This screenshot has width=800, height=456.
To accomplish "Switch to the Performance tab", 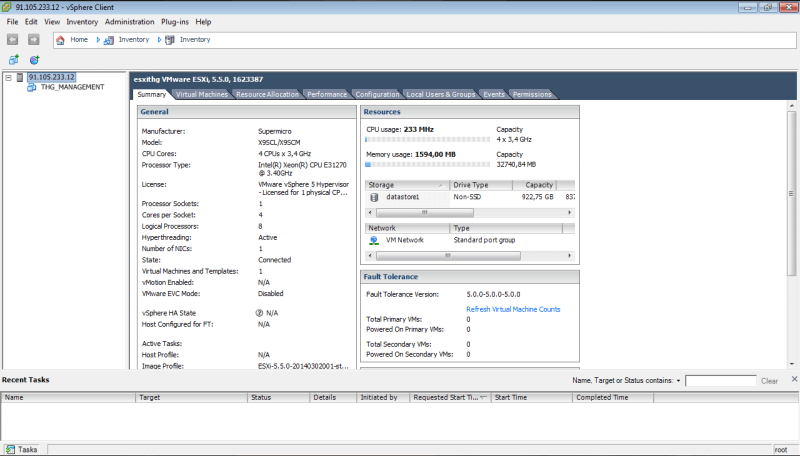I will (x=326, y=94).
